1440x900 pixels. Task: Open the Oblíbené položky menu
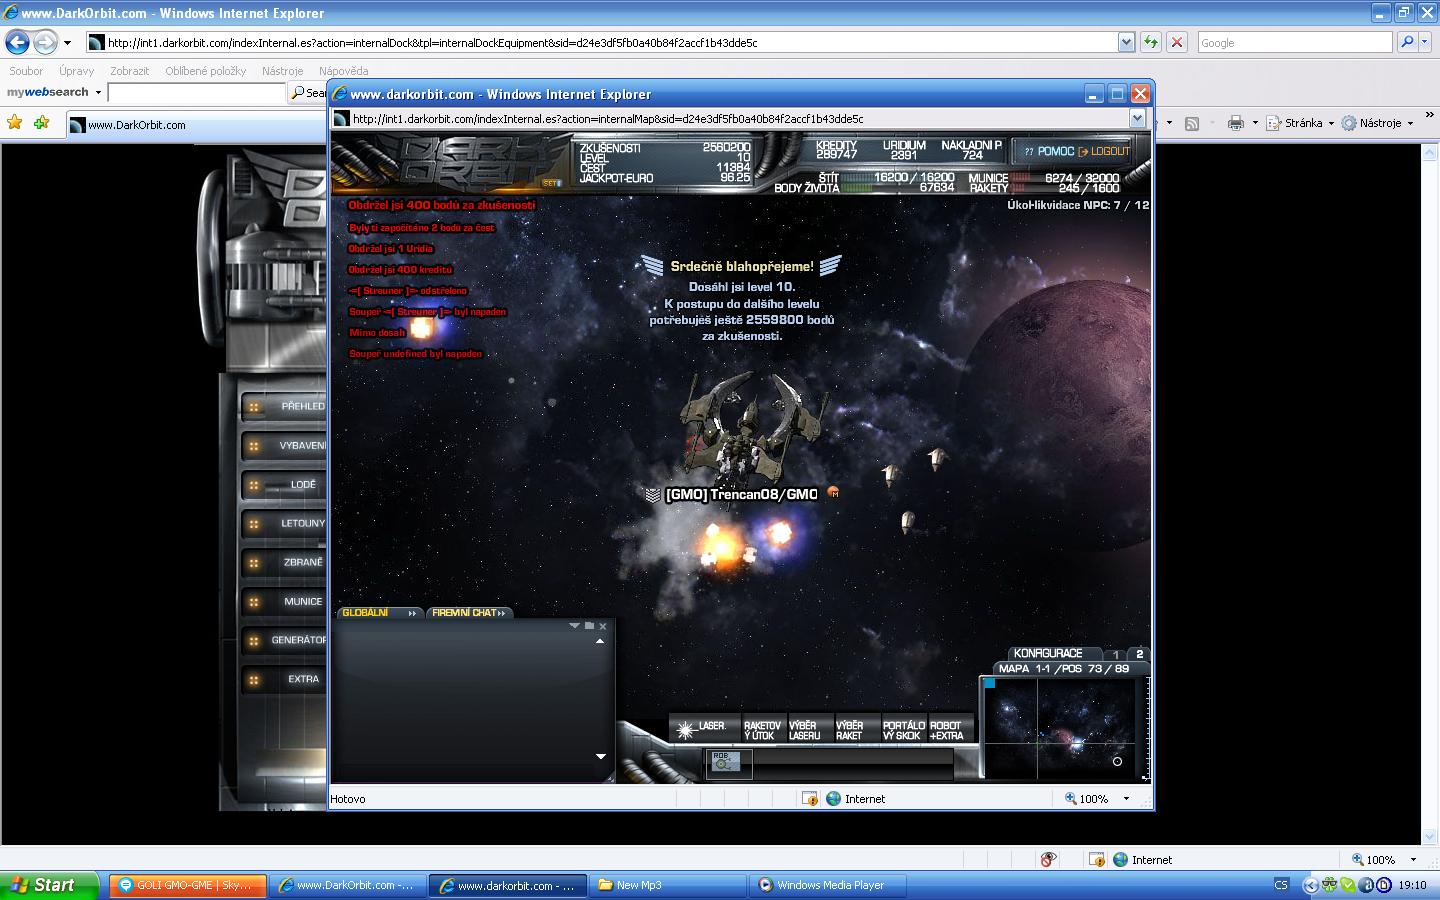point(205,71)
